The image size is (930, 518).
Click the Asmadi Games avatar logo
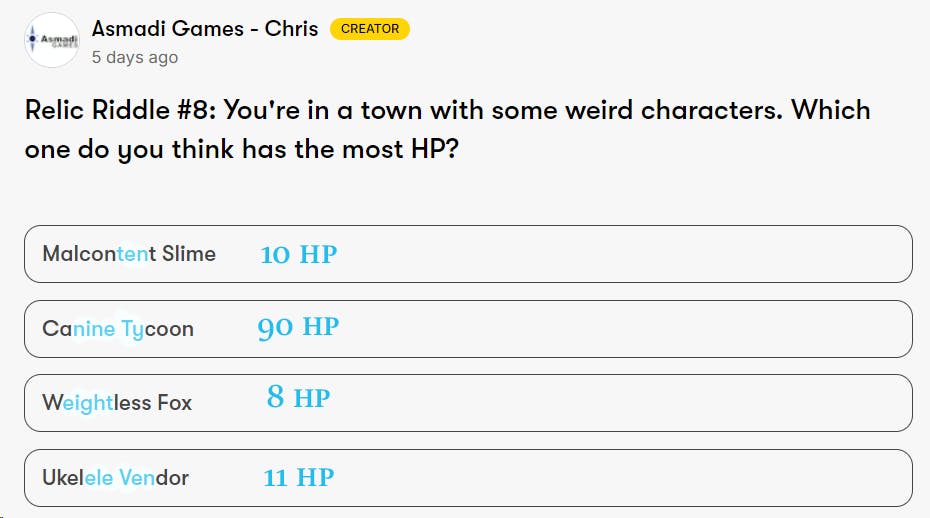click(52, 40)
